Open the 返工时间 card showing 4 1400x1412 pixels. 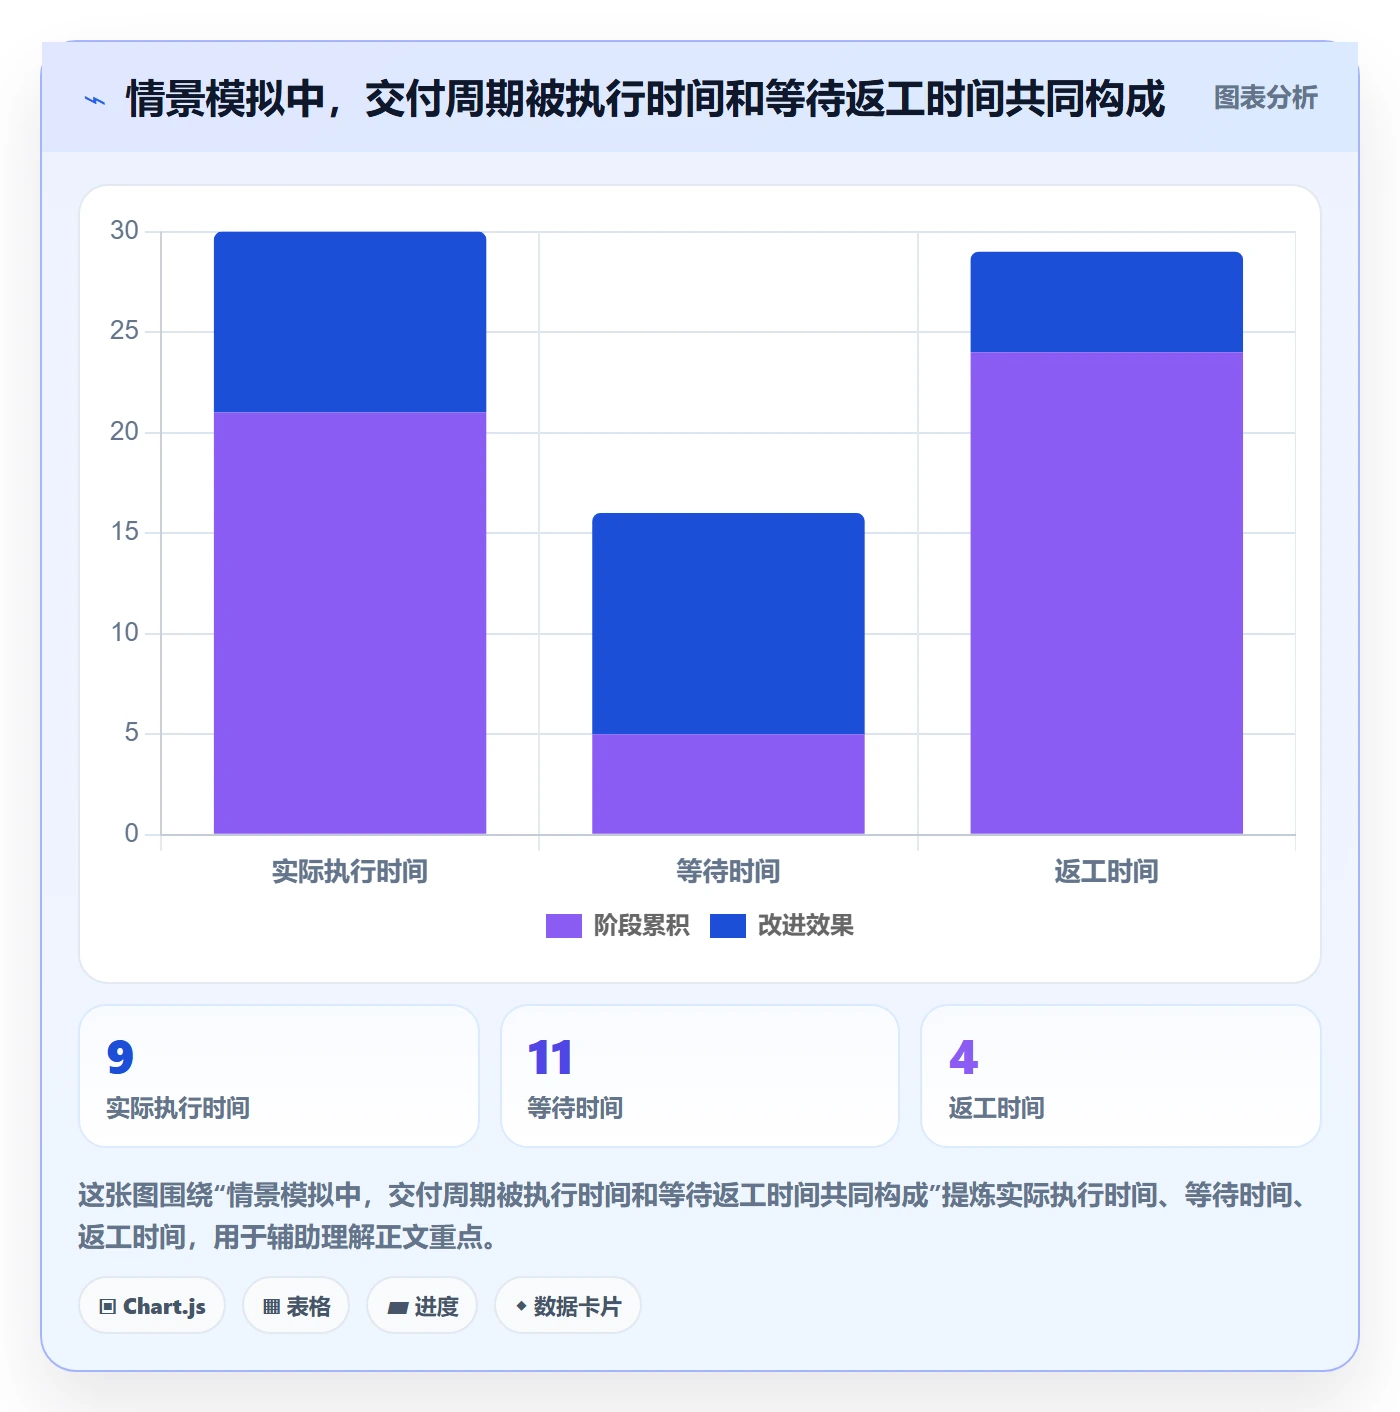pos(1121,1076)
